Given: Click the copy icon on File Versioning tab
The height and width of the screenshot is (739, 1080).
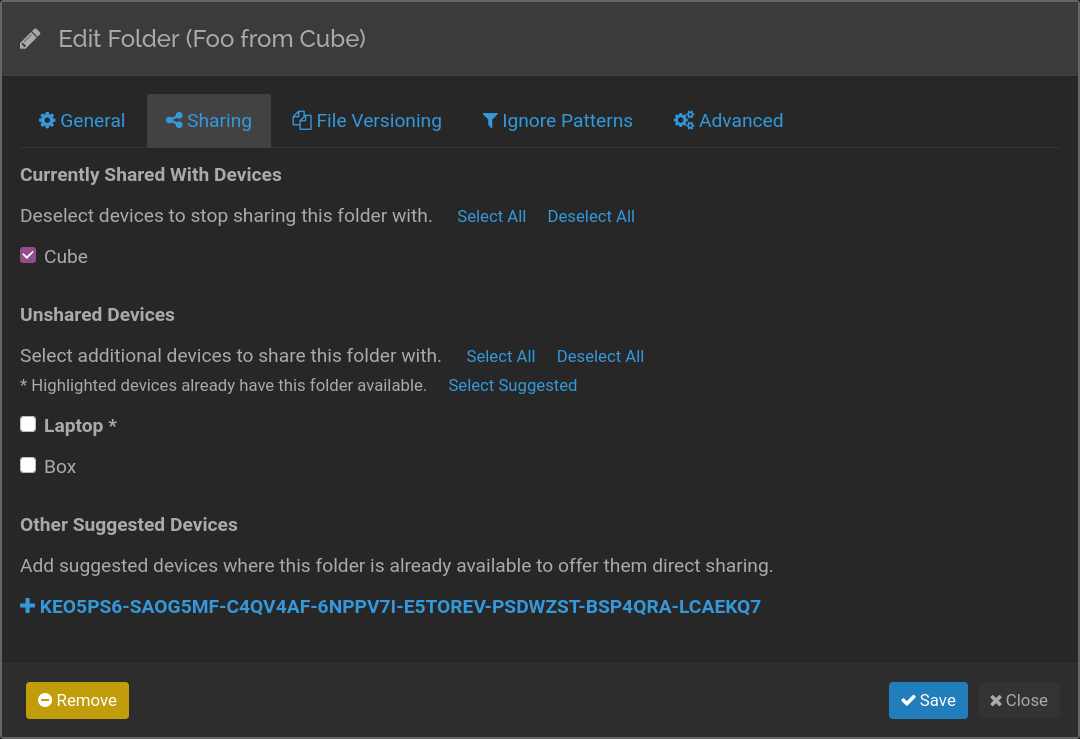Looking at the screenshot, I should pyautogui.click(x=301, y=120).
